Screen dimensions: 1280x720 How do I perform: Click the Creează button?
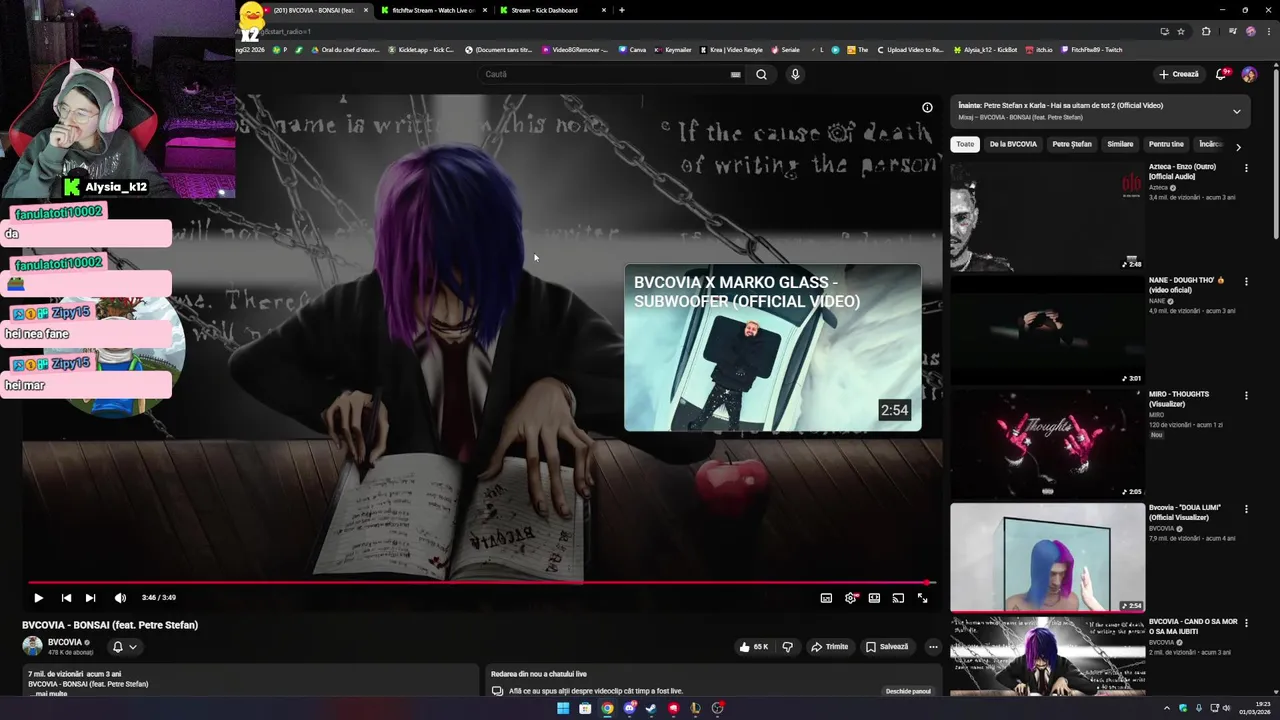point(1178,74)
